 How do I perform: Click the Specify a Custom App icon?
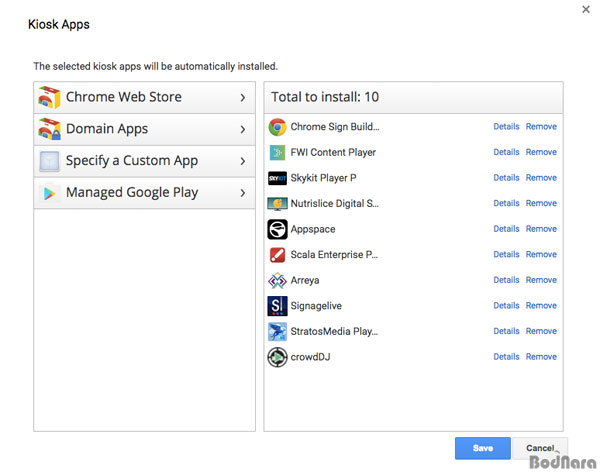tap(49, 161)
